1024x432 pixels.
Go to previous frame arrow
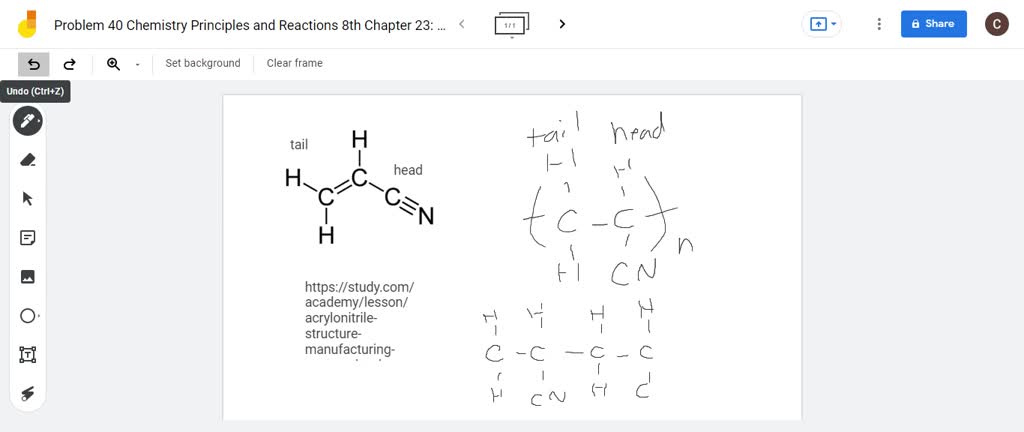462,24
